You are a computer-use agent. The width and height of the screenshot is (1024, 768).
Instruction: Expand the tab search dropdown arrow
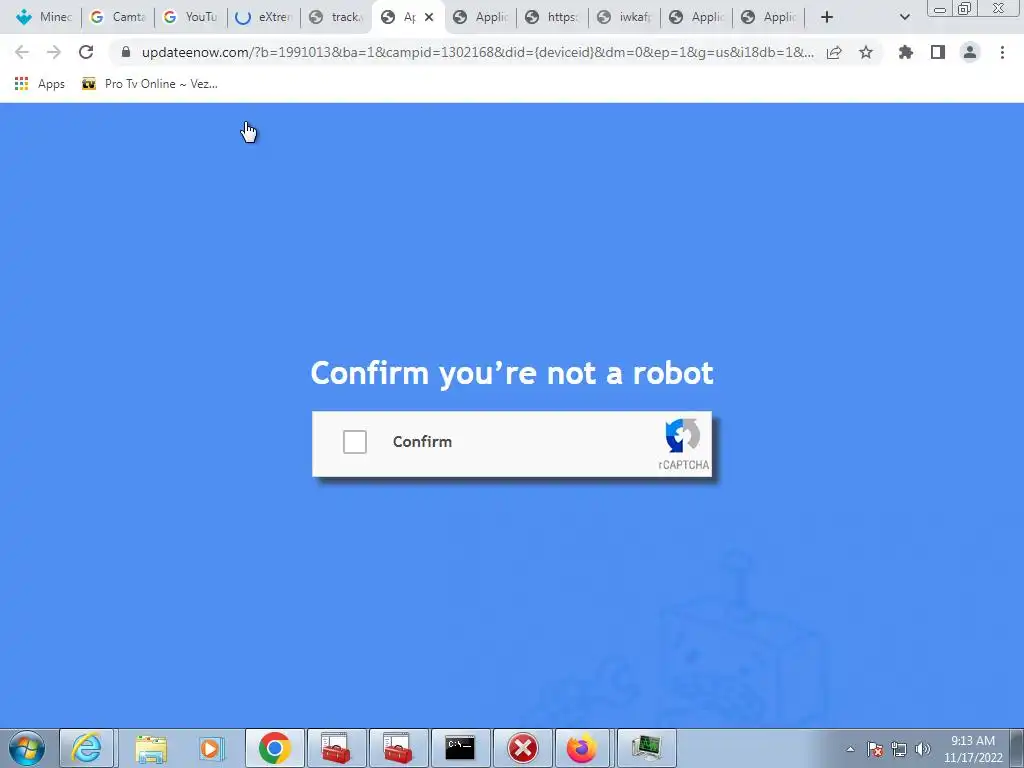pos(904,17)
